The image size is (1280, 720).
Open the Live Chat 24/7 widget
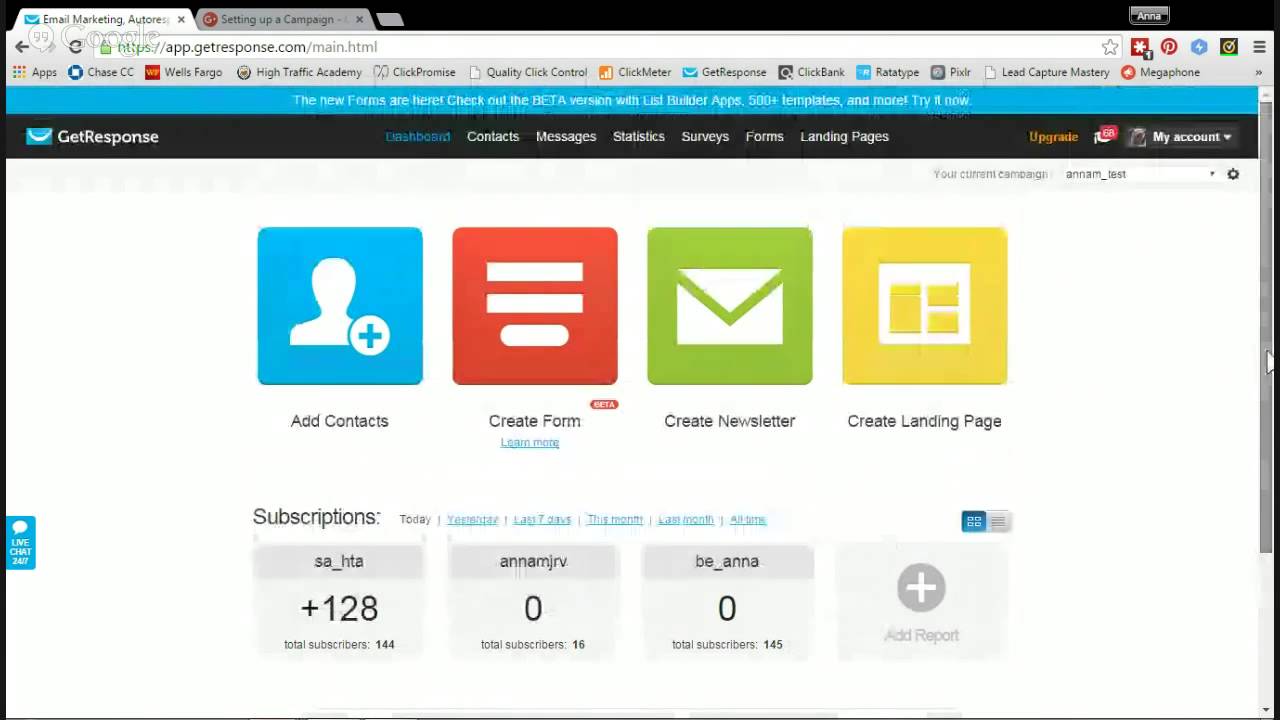tap(21, 543)
